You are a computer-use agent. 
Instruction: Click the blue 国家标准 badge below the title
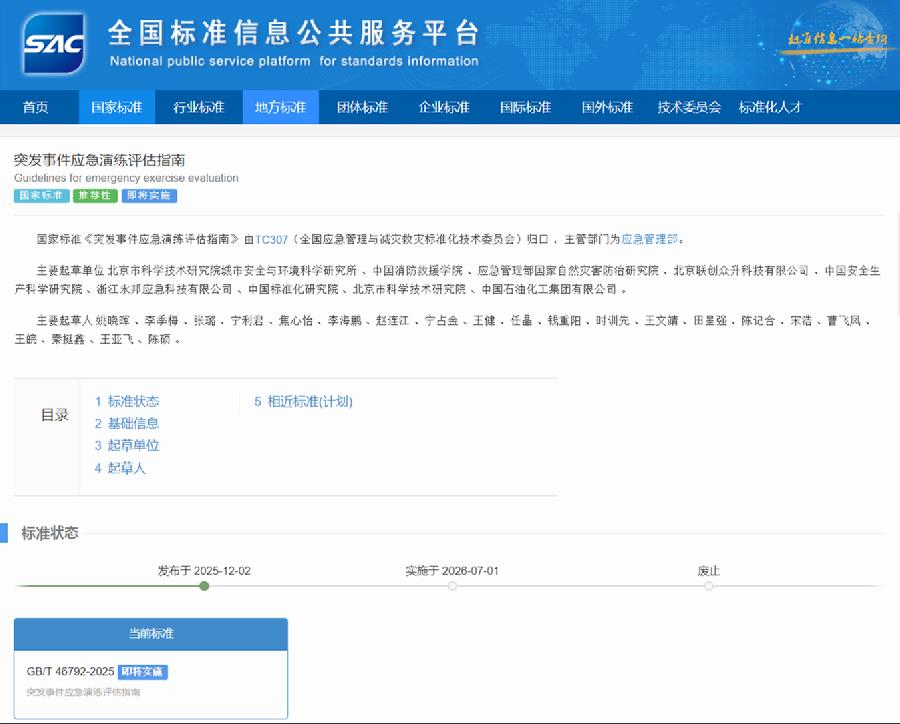tap(40, 196)
